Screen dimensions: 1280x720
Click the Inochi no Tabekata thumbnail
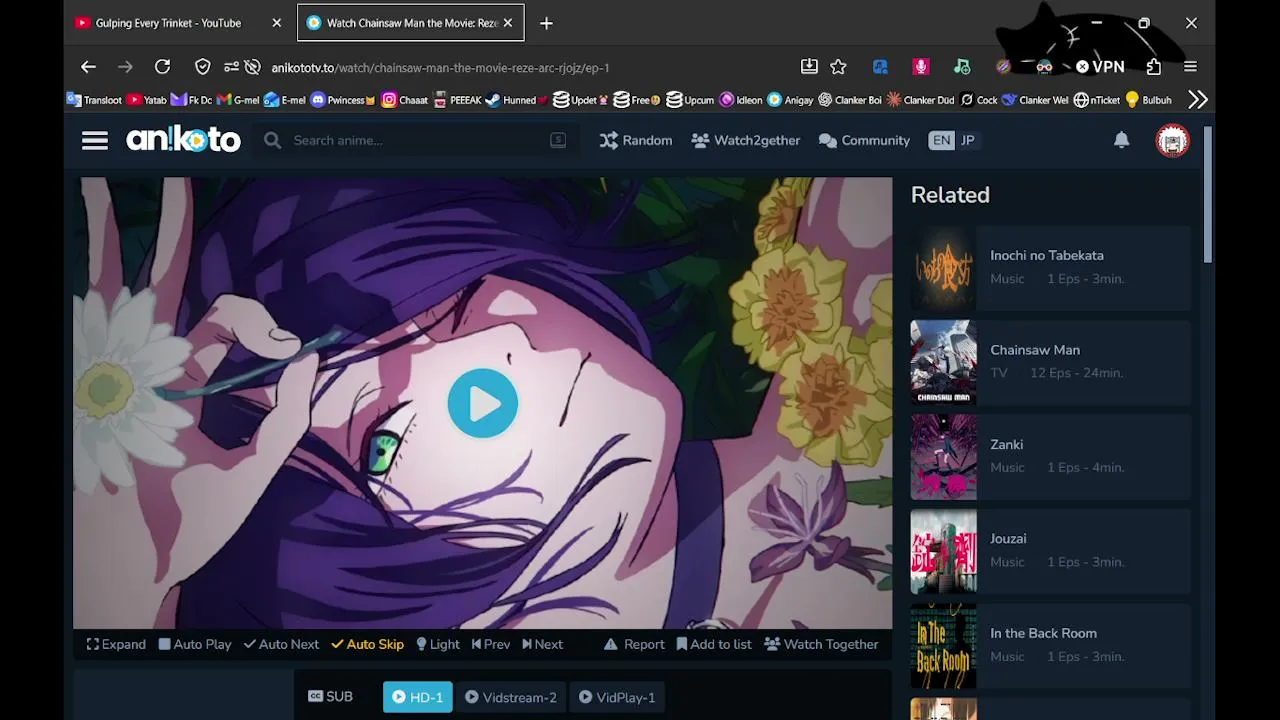tap(943, 268)
